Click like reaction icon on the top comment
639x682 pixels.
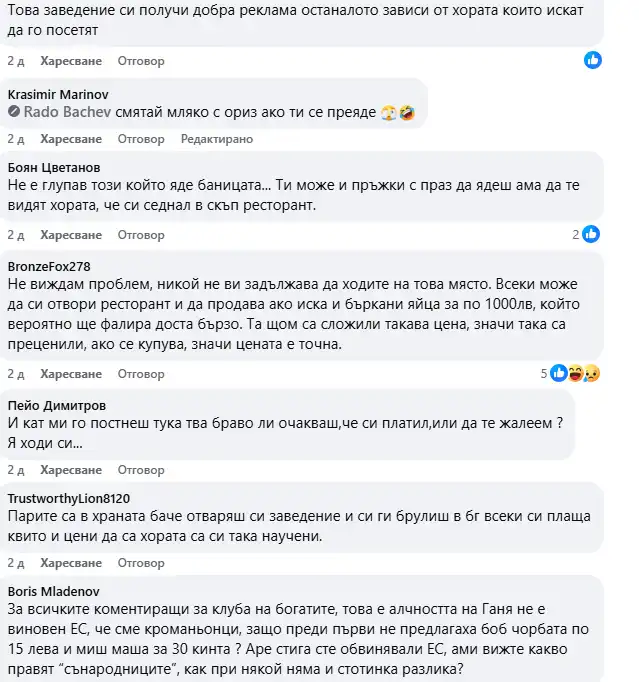pyautogui.click(x=593, y=60)
